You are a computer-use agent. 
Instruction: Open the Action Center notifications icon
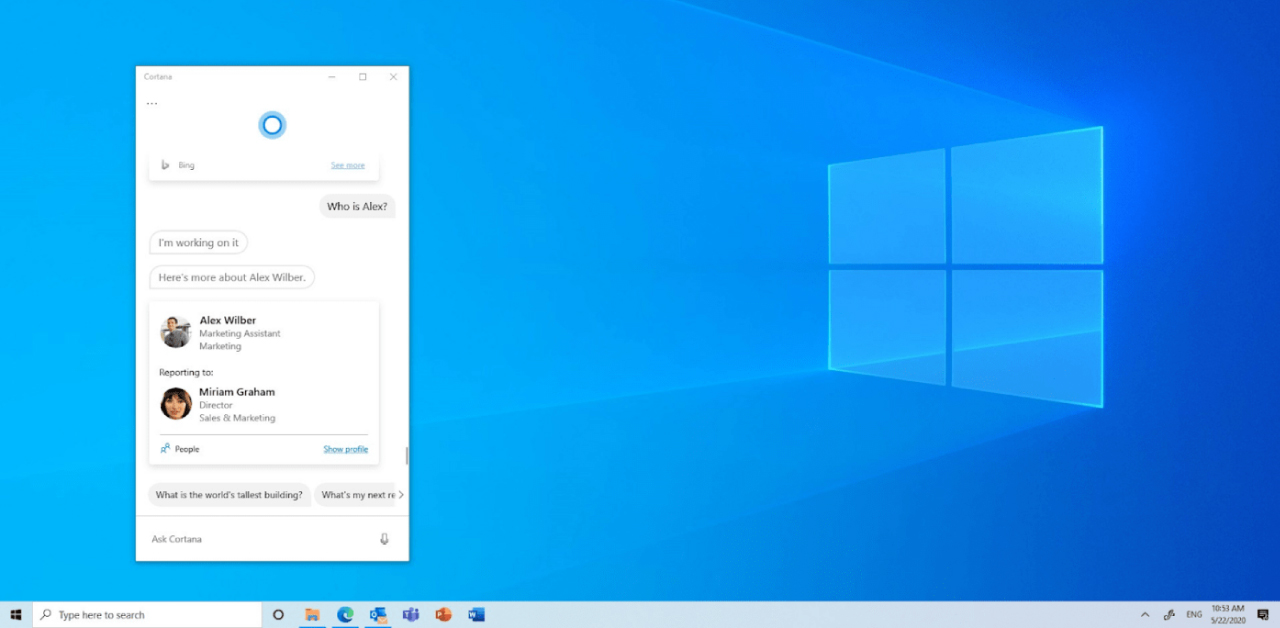coord(1263,615)
